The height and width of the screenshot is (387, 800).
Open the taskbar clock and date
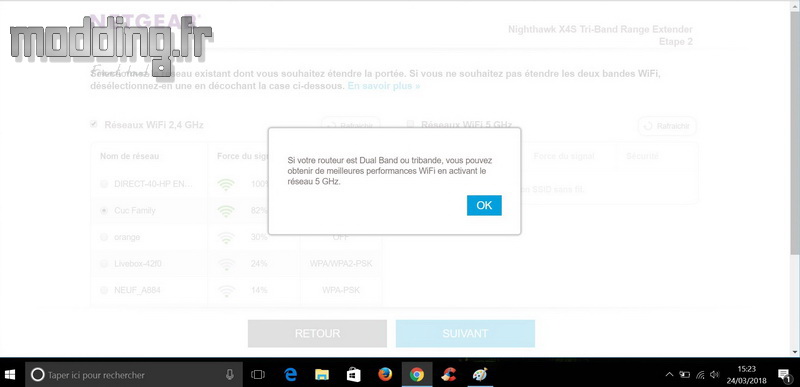tap(746, 375)
